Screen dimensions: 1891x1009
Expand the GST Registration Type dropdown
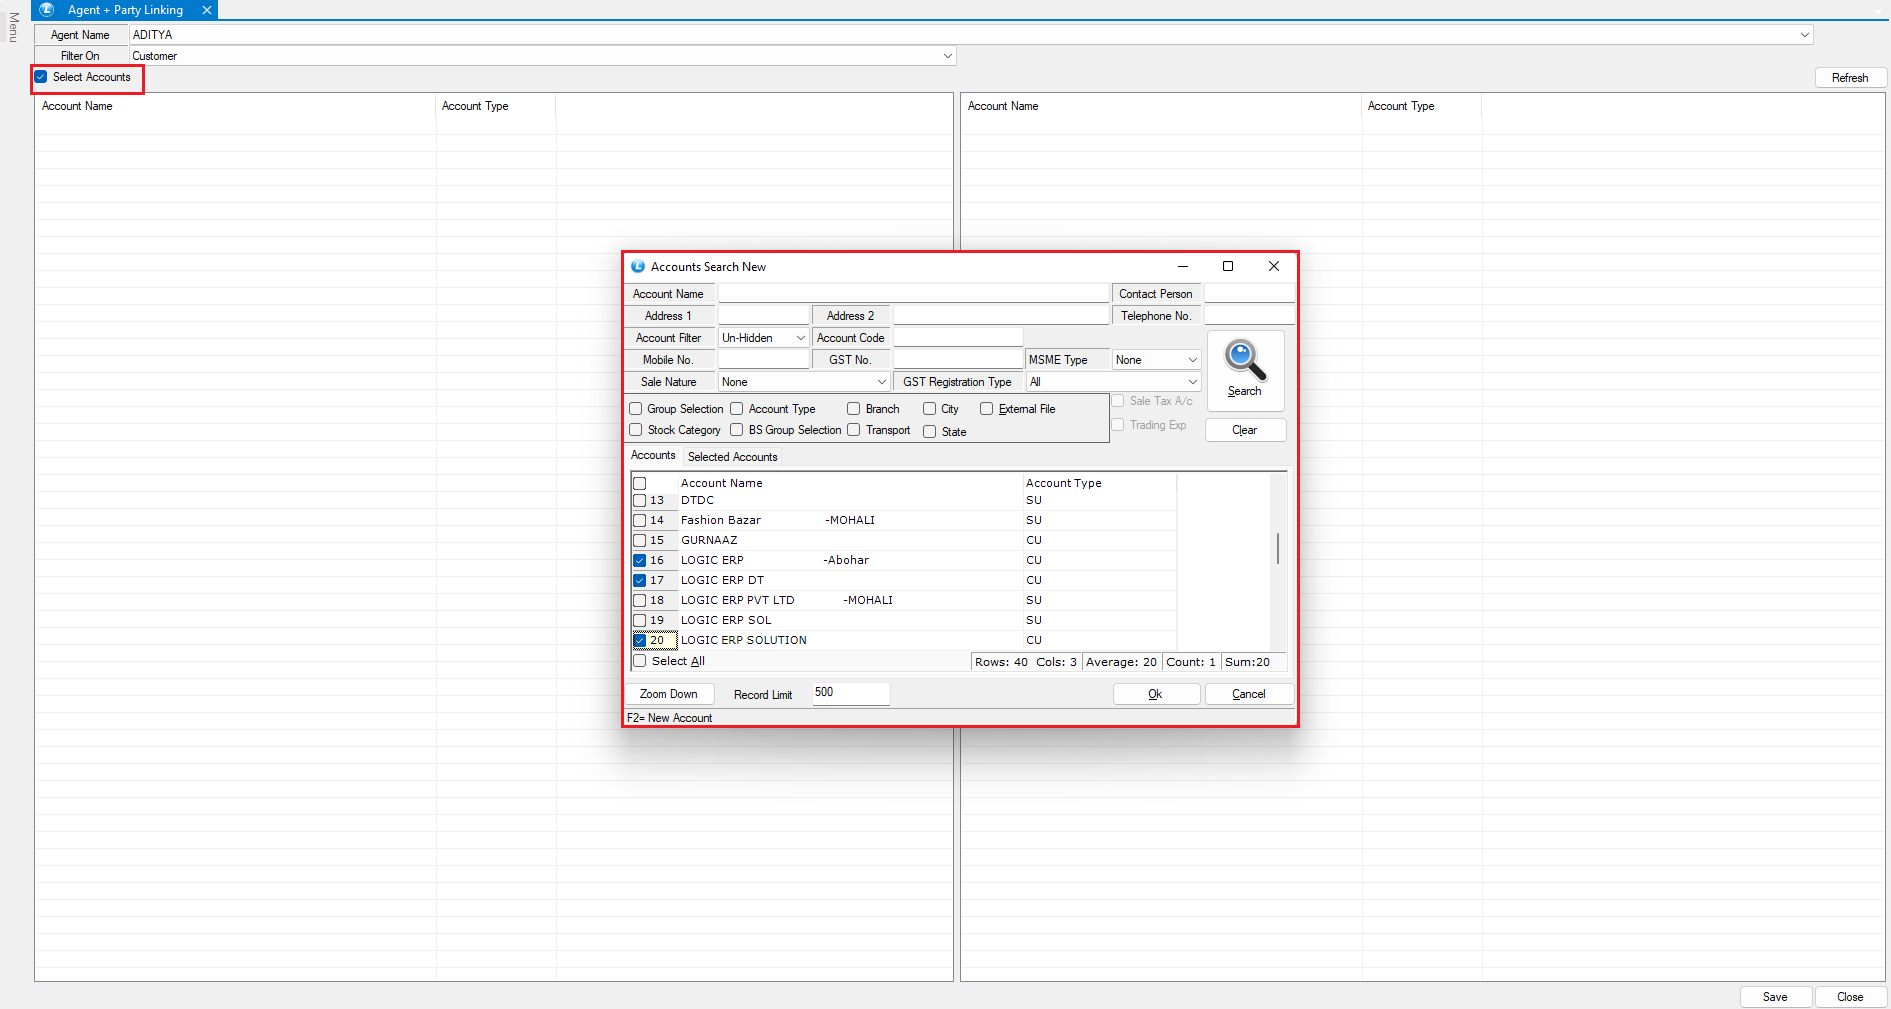coord(1192,382)
